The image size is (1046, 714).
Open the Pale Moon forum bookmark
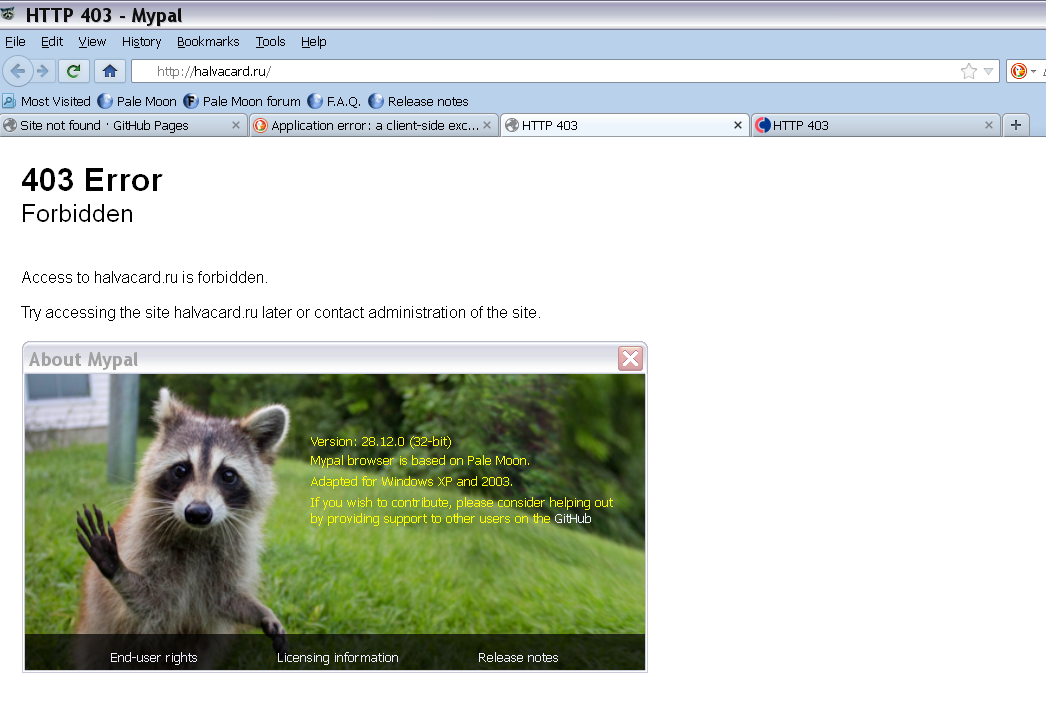click(242, 101)
